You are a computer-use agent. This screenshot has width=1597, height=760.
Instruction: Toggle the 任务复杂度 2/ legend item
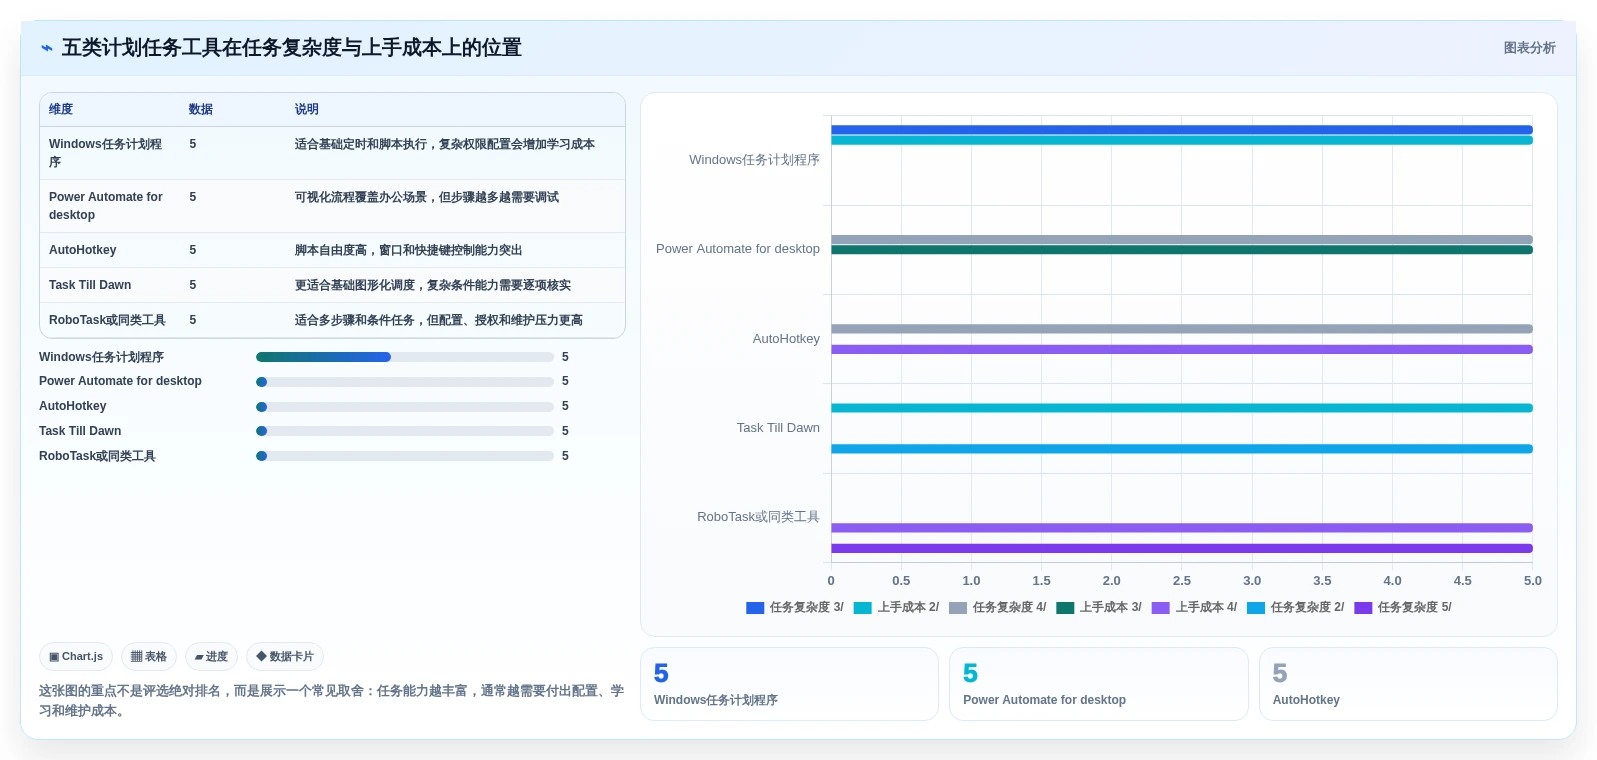coord(1296,607)
